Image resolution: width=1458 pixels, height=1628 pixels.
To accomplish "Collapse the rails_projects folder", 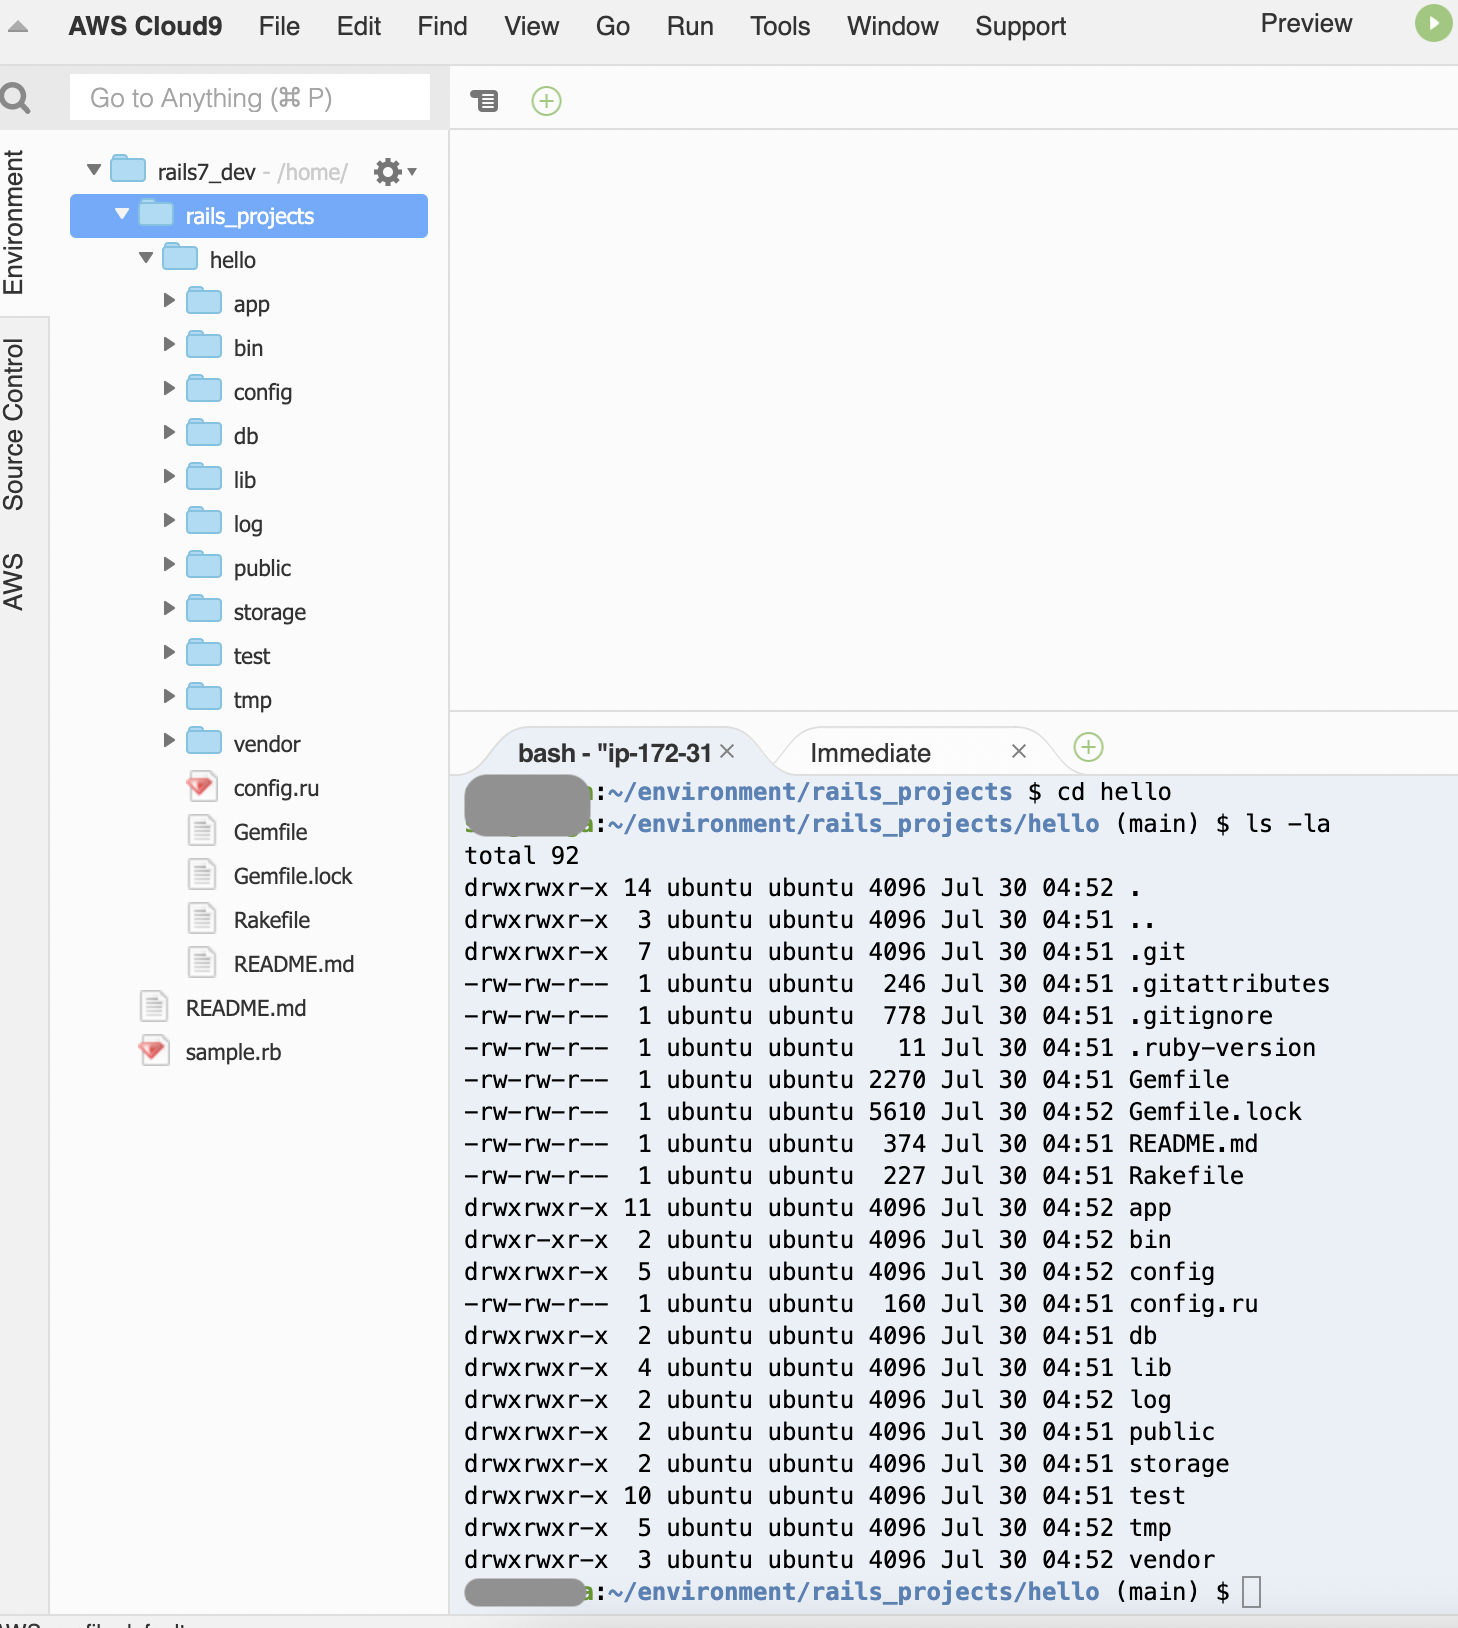I will (122, 214).
